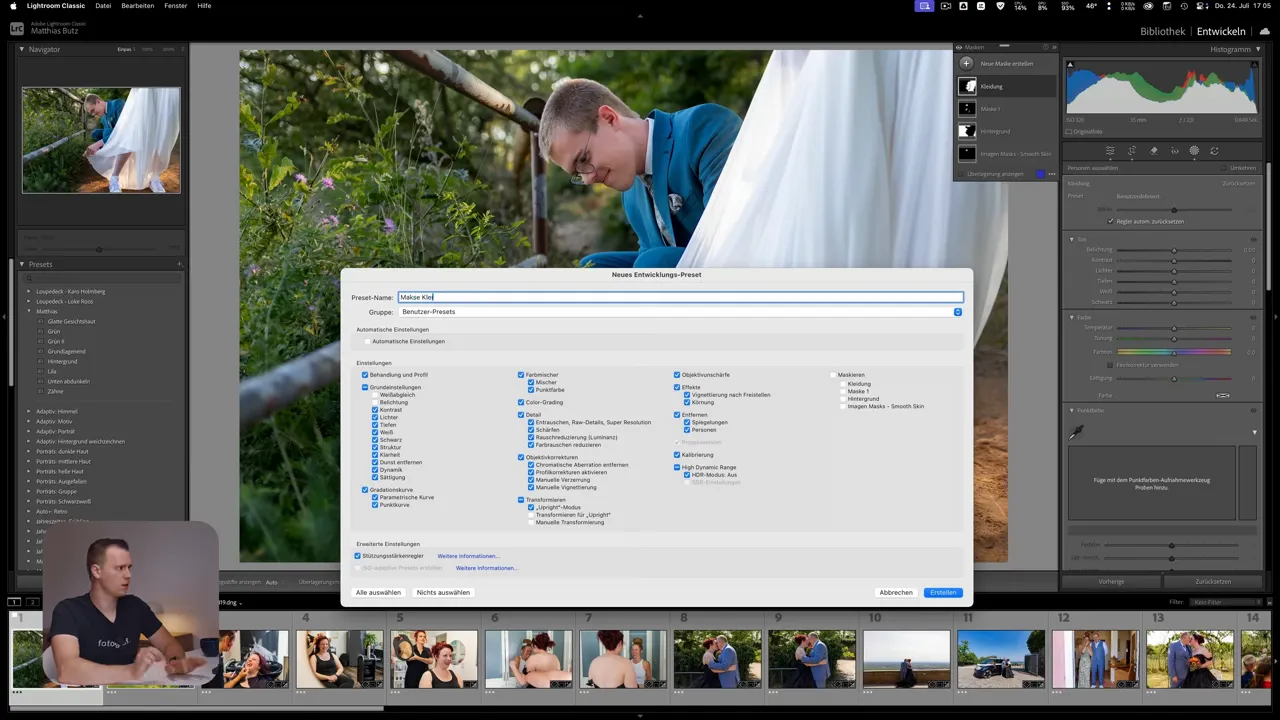The height and width of the screenshot is (720, 1280).
Task: Click the Belichtung slider handle
Action: (1174, 250)
